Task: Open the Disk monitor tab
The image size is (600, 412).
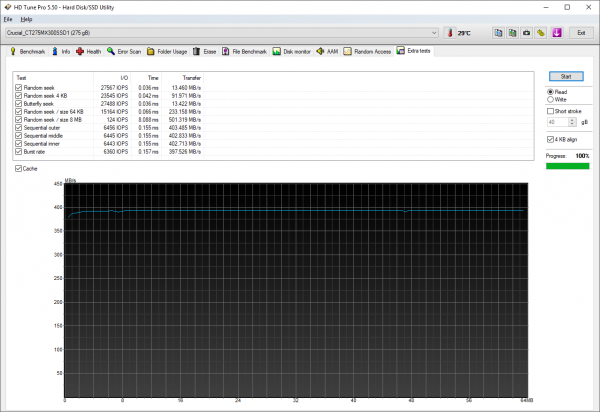Action: [x=292, y=52]
